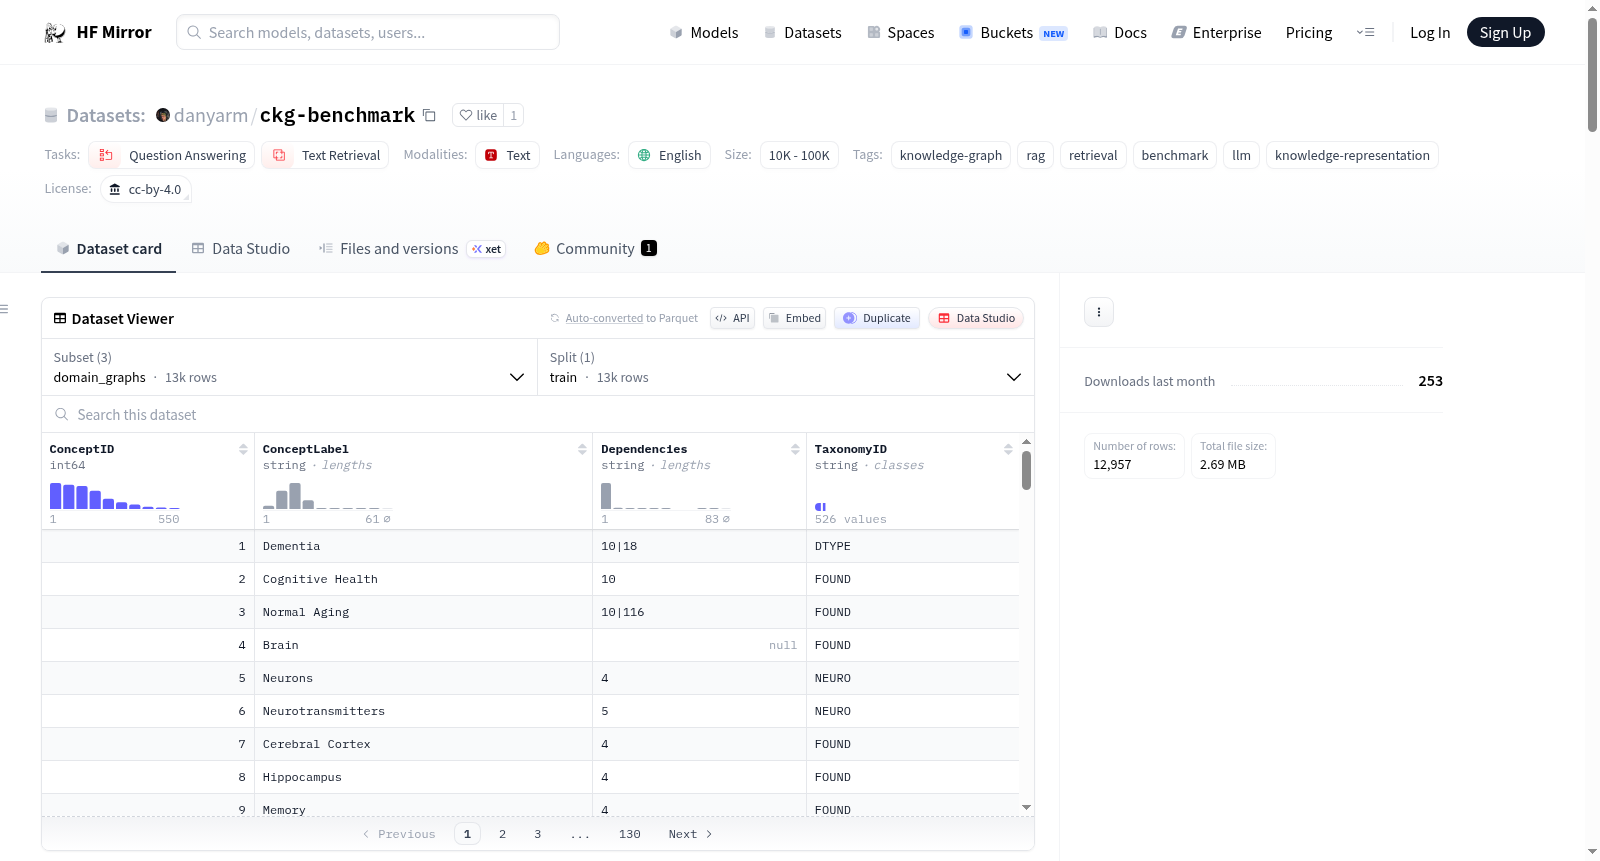Click the API button

(x=732, y=318)
